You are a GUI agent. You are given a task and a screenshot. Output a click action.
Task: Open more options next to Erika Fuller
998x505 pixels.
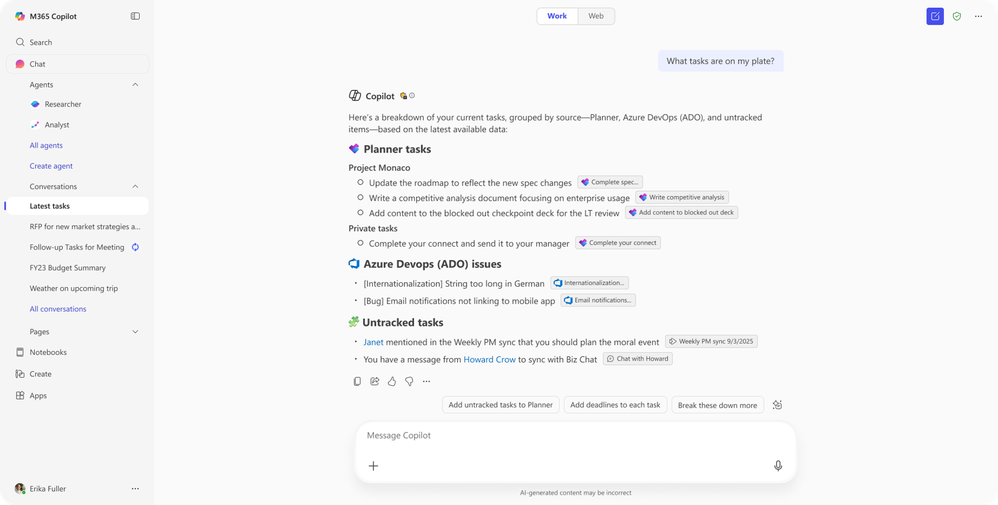click(135, 488)
